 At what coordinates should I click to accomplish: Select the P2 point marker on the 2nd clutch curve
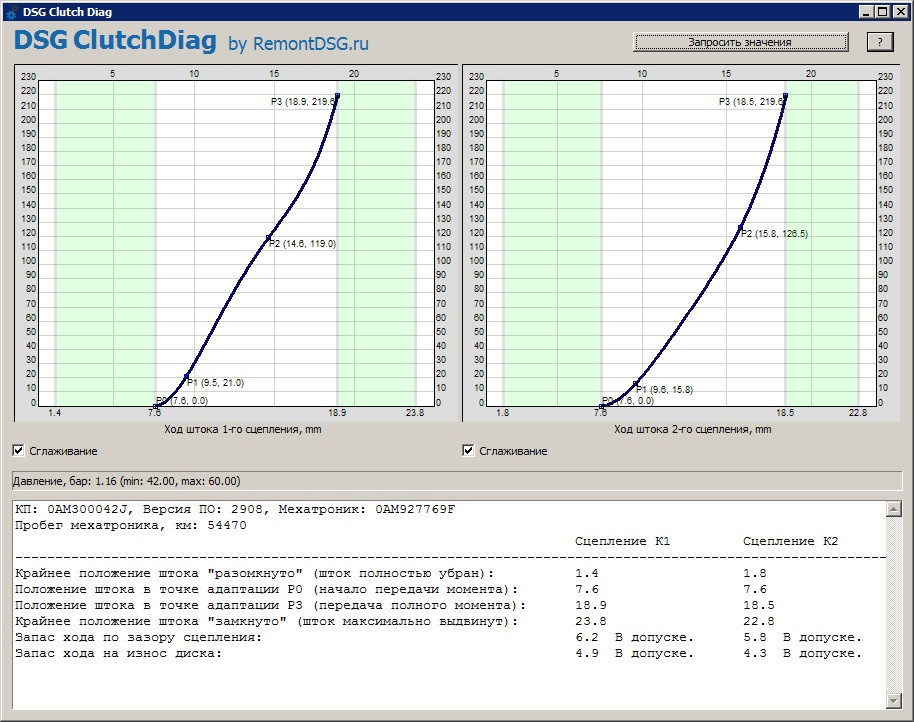click(x=740, y=227)
